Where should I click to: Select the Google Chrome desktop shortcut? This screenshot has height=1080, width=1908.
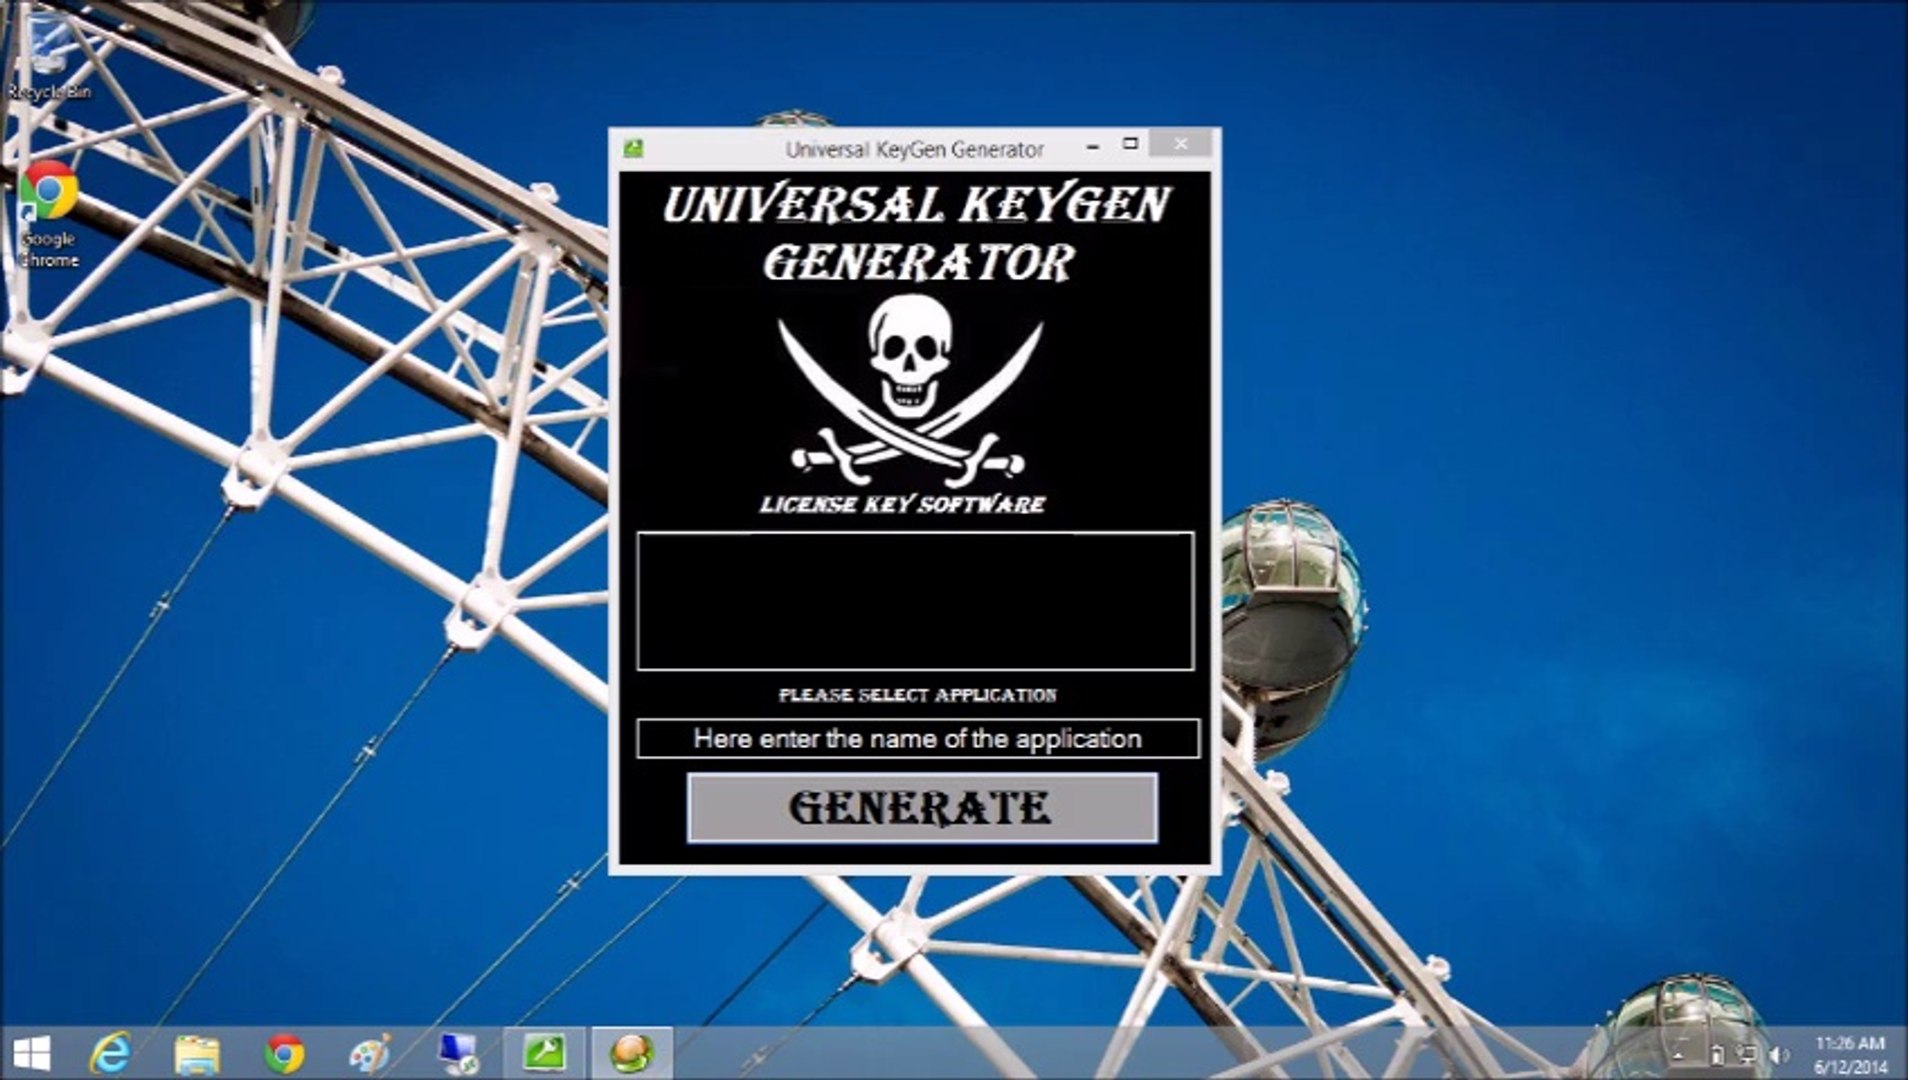coord(49,215)
